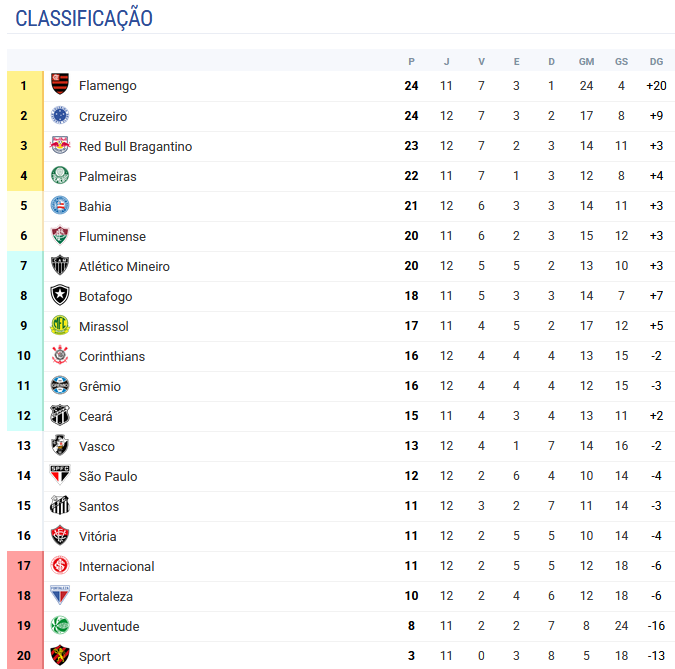Open the Juventude team name

point(109,626)
